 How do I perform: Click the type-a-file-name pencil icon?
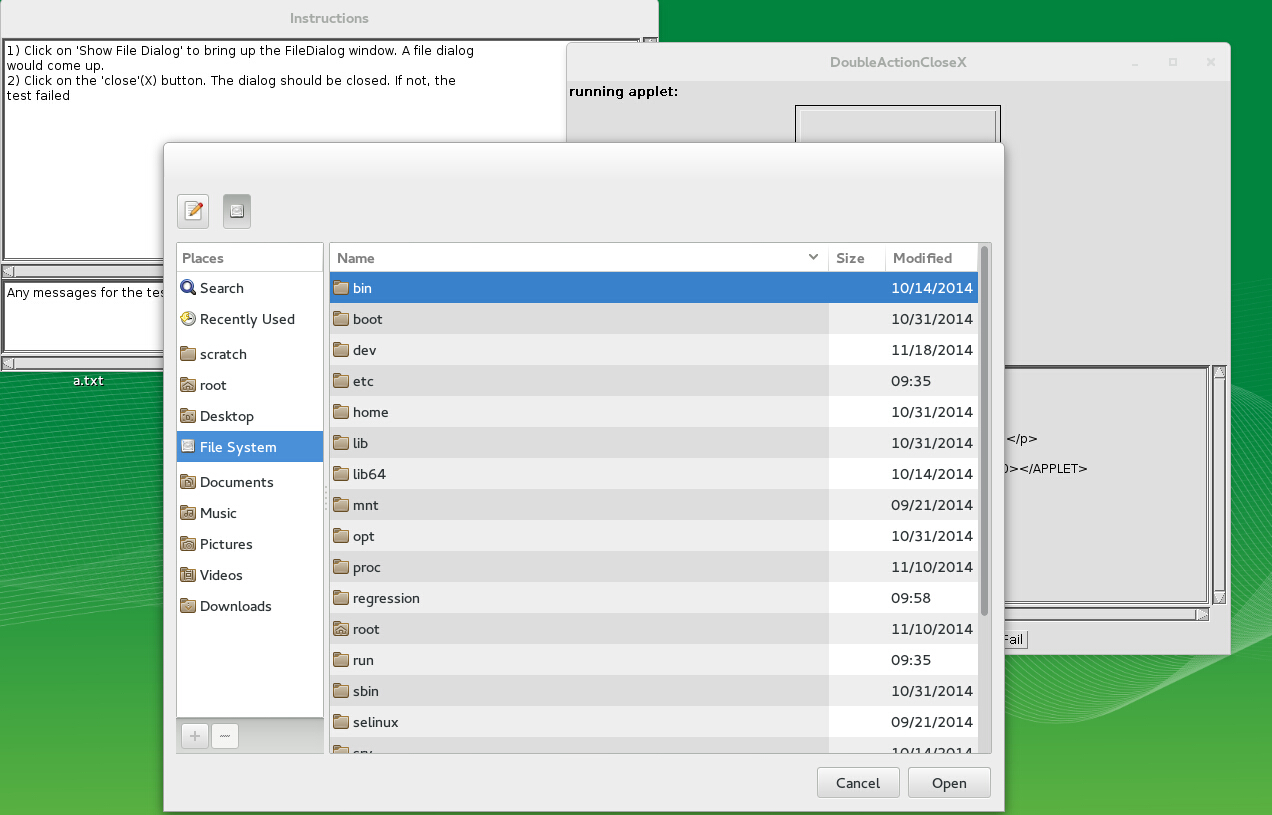point(193,211)
